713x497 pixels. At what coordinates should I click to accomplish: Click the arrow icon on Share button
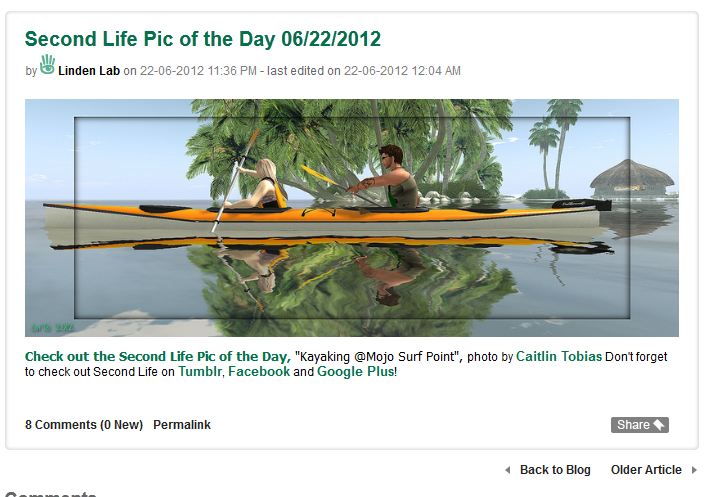coord(660,425)
